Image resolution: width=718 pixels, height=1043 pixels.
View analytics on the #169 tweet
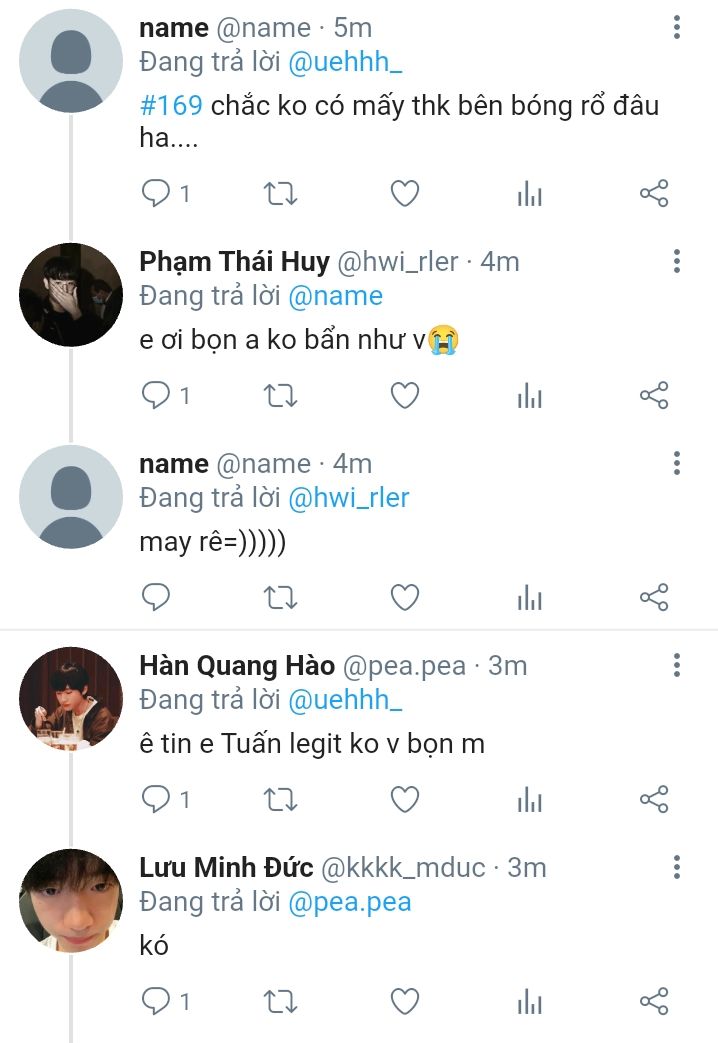click(x=529, y=194)
